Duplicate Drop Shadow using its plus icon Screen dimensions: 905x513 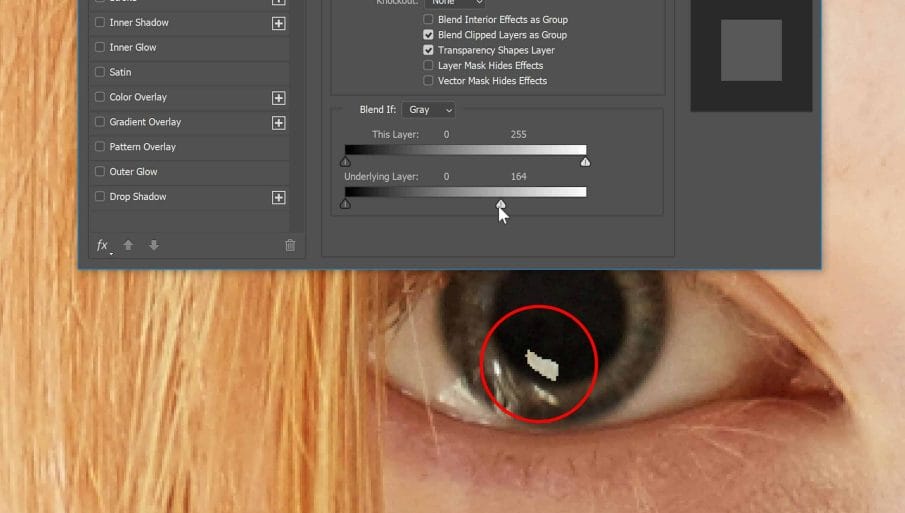coord(279,198)
